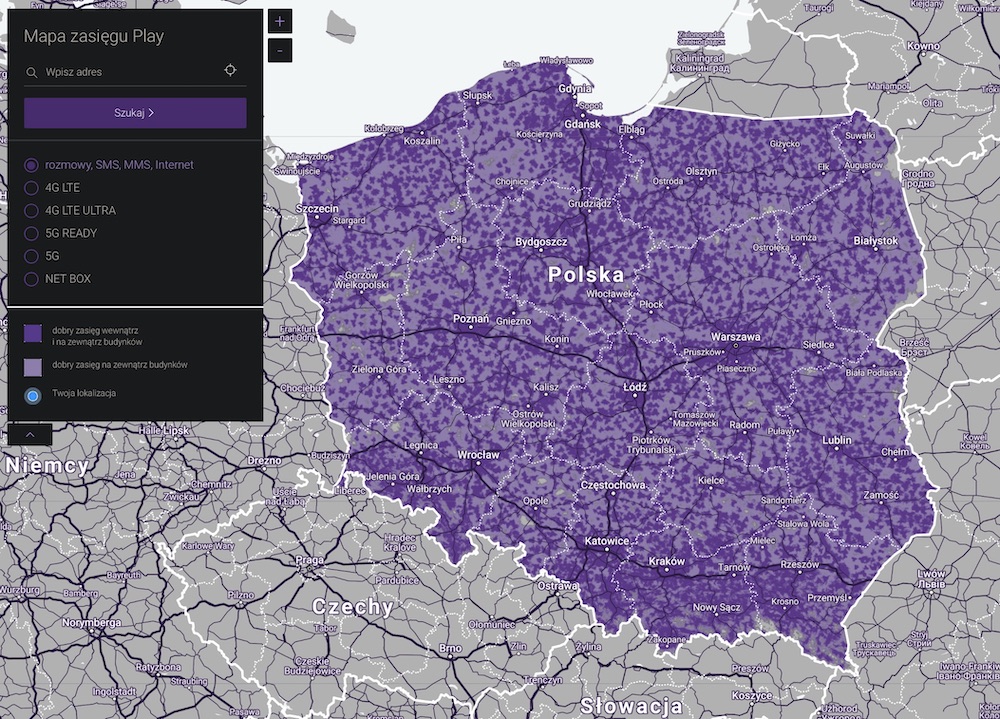The width and height of the screenshot is (1000, 719).
Task: Click the Kalisz label on the map
Action: coord(546,387)
